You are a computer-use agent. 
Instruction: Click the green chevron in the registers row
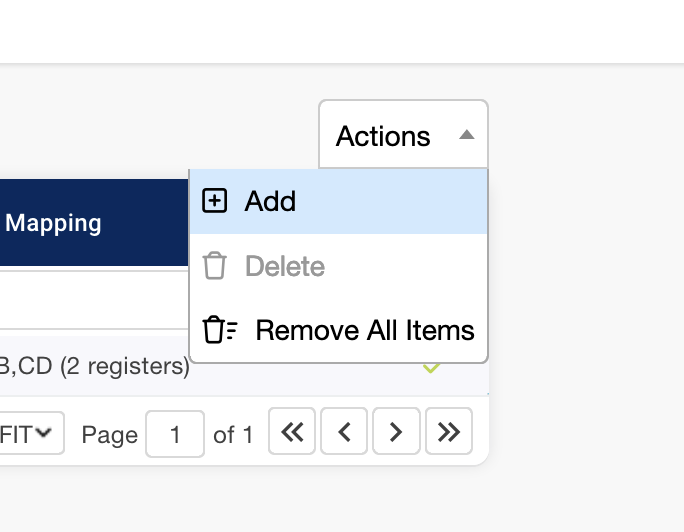431,369
